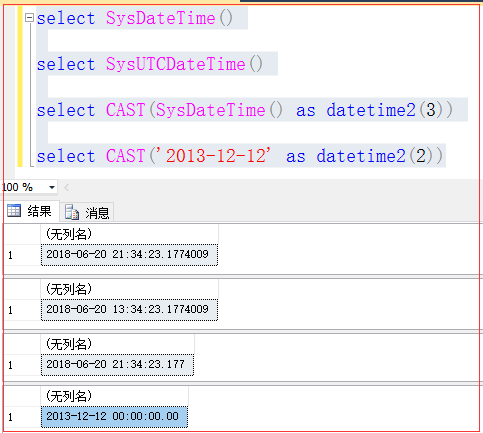Screen dimensions: 483x433
Task: Select cell 2018-06-20 21:34:23.1774009
Action: coord(129,255)
